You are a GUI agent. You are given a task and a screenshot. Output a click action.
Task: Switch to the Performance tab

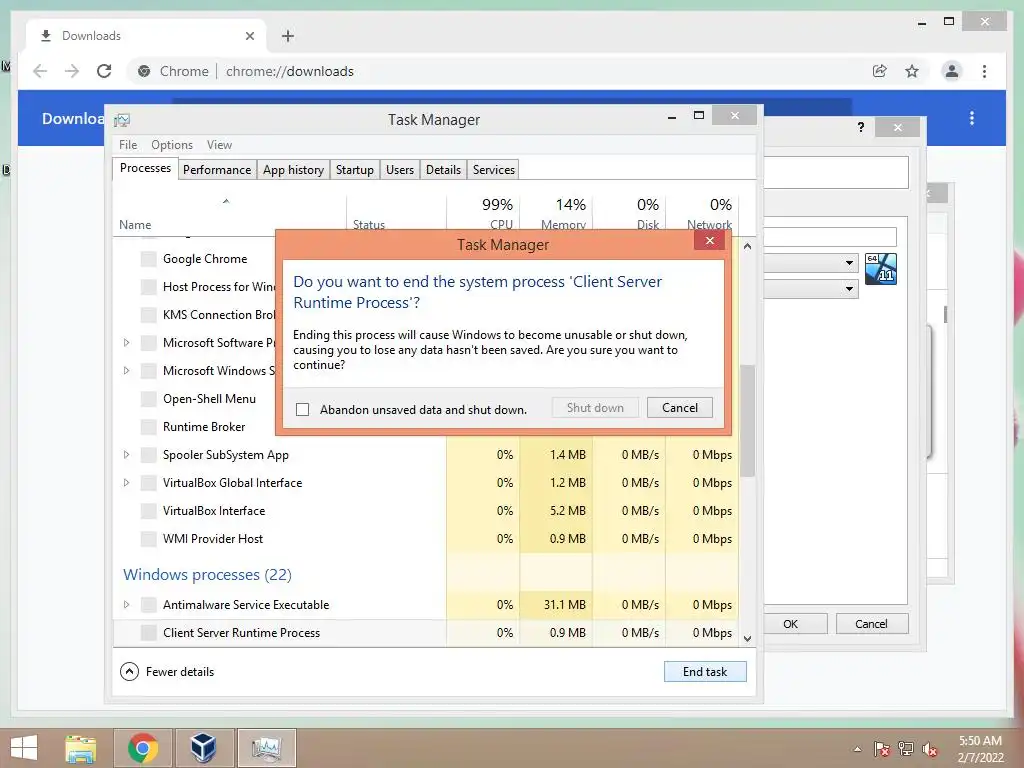(x=217, y=170)
